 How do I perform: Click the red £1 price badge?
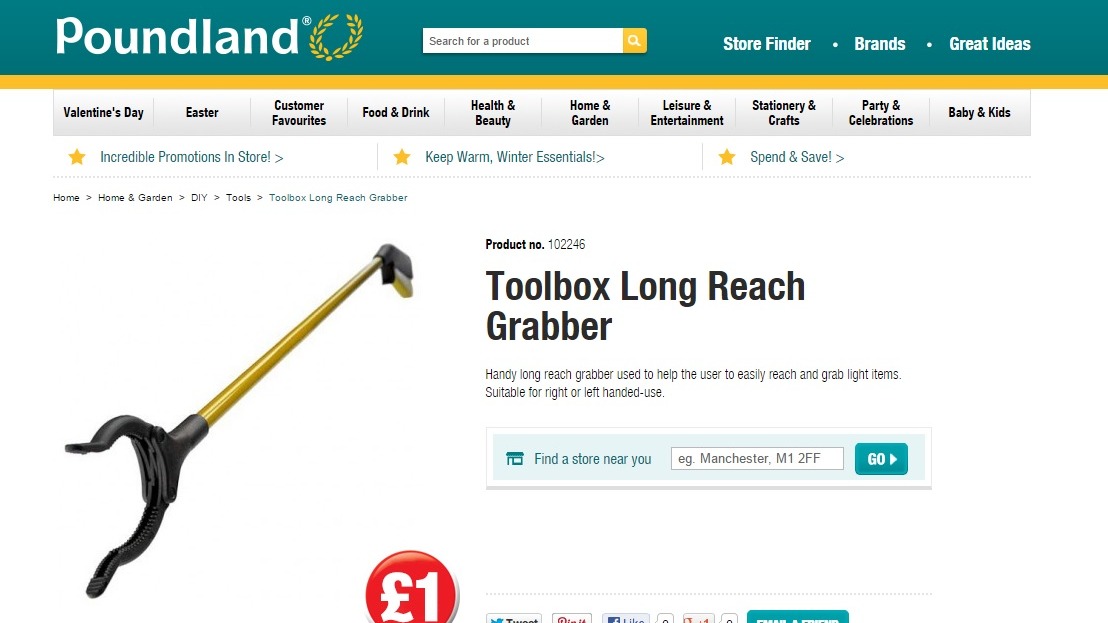412,588
